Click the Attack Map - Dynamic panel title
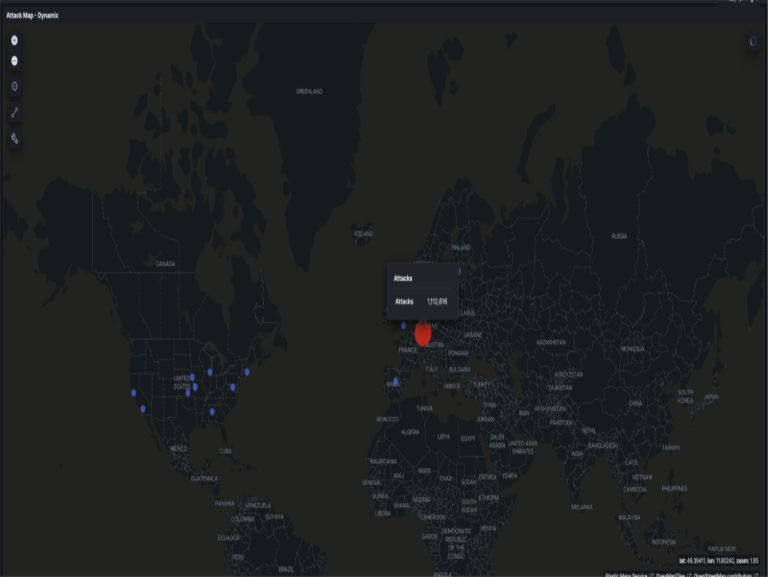The width and height of the screenshot is (768, 577). 33,15
